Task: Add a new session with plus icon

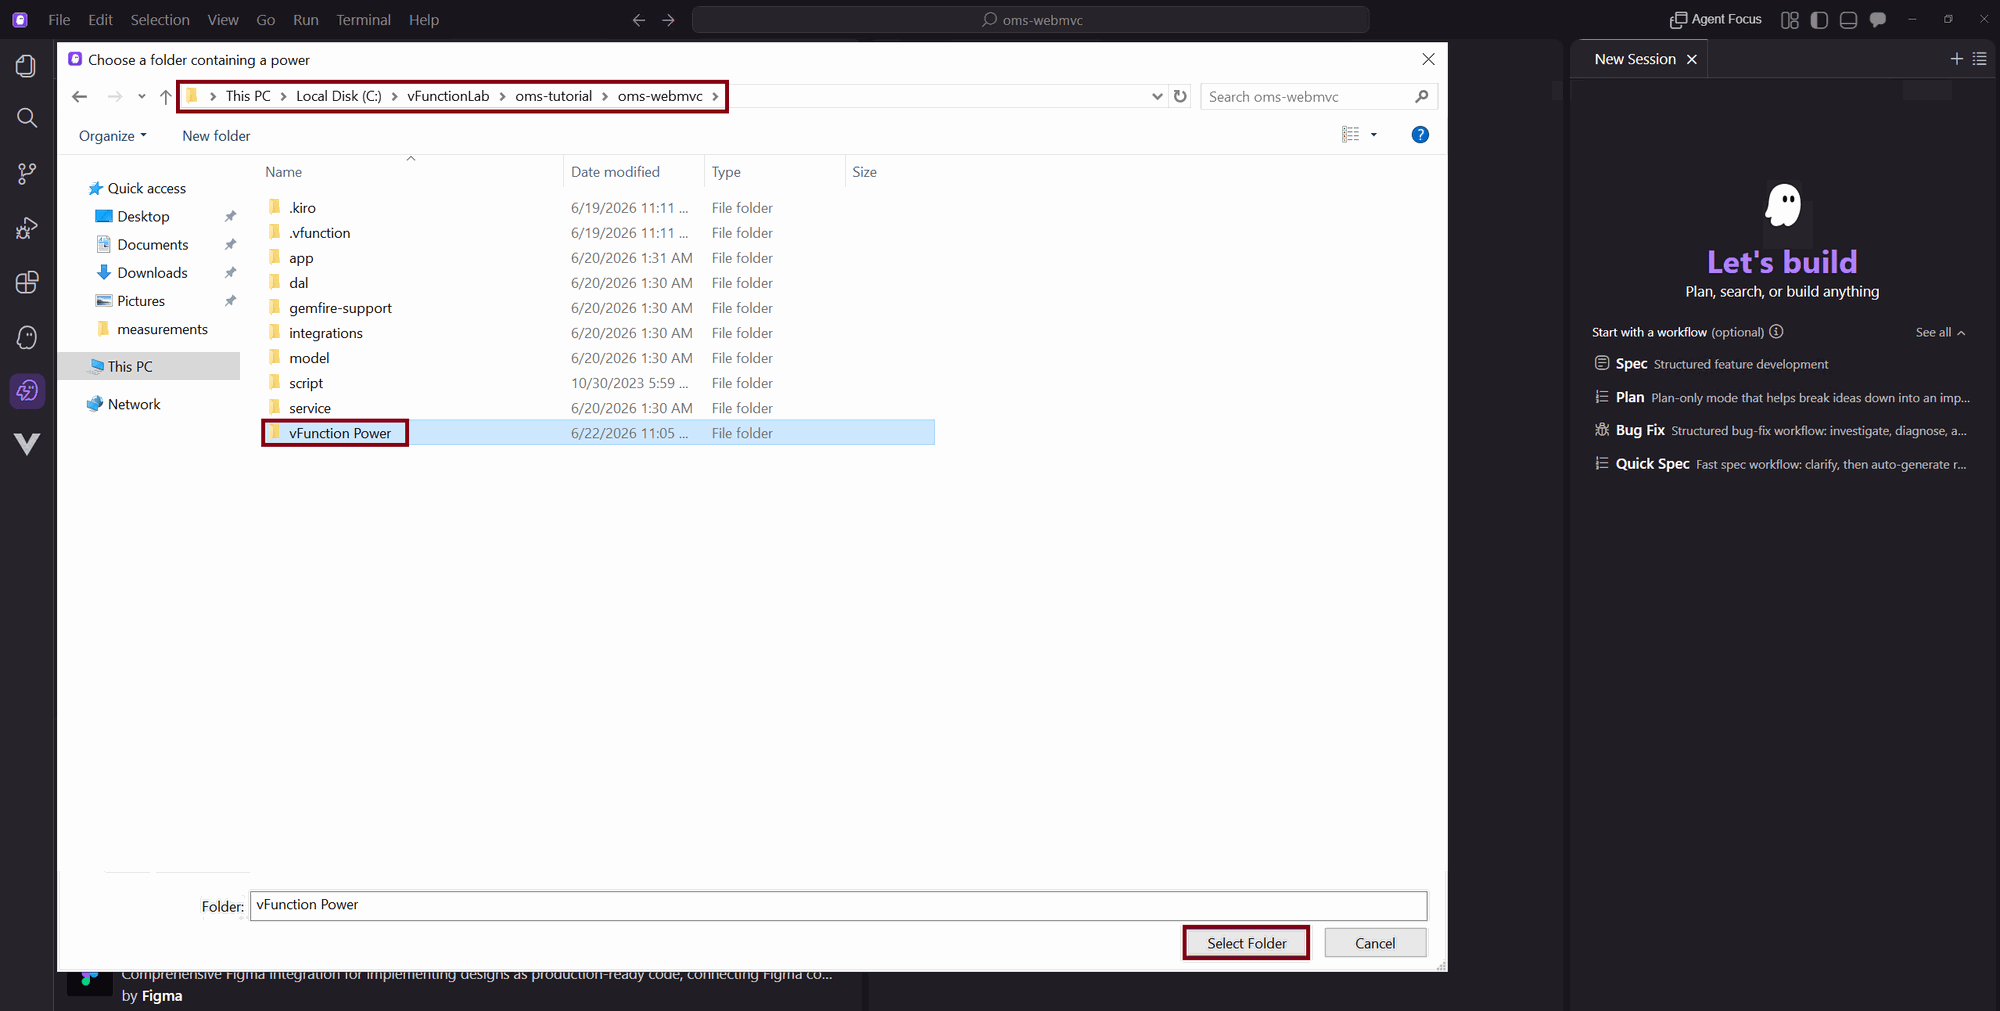Action: pyautogui.click(x=1956, y=59)
